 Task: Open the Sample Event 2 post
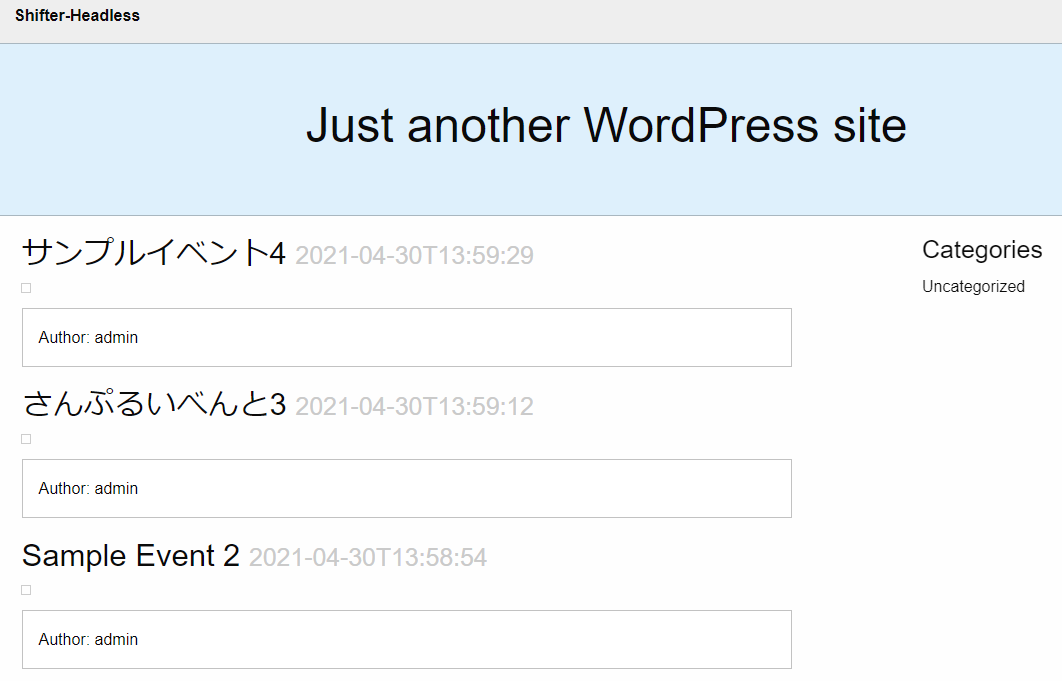(131, 556)
